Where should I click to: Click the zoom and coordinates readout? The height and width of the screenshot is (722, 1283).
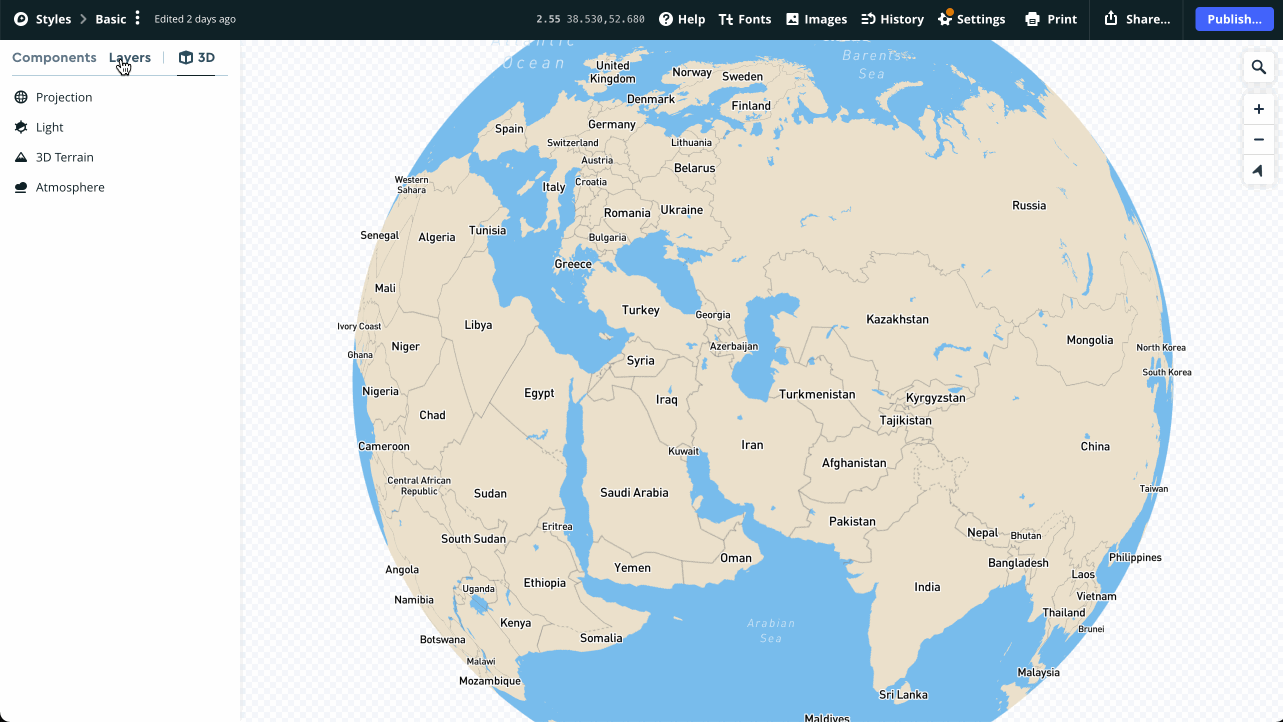[x=590, y=19]
